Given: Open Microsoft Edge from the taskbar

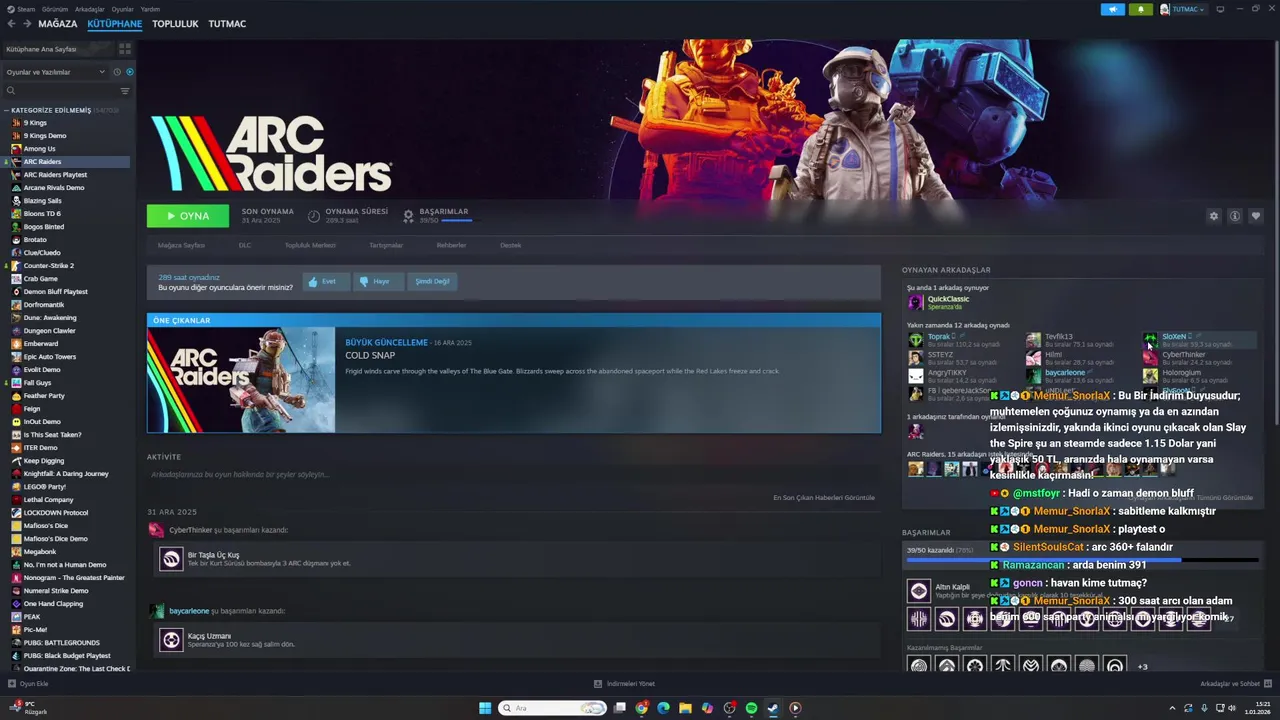Looking at the screenshot, I should (x=663, y=708).
